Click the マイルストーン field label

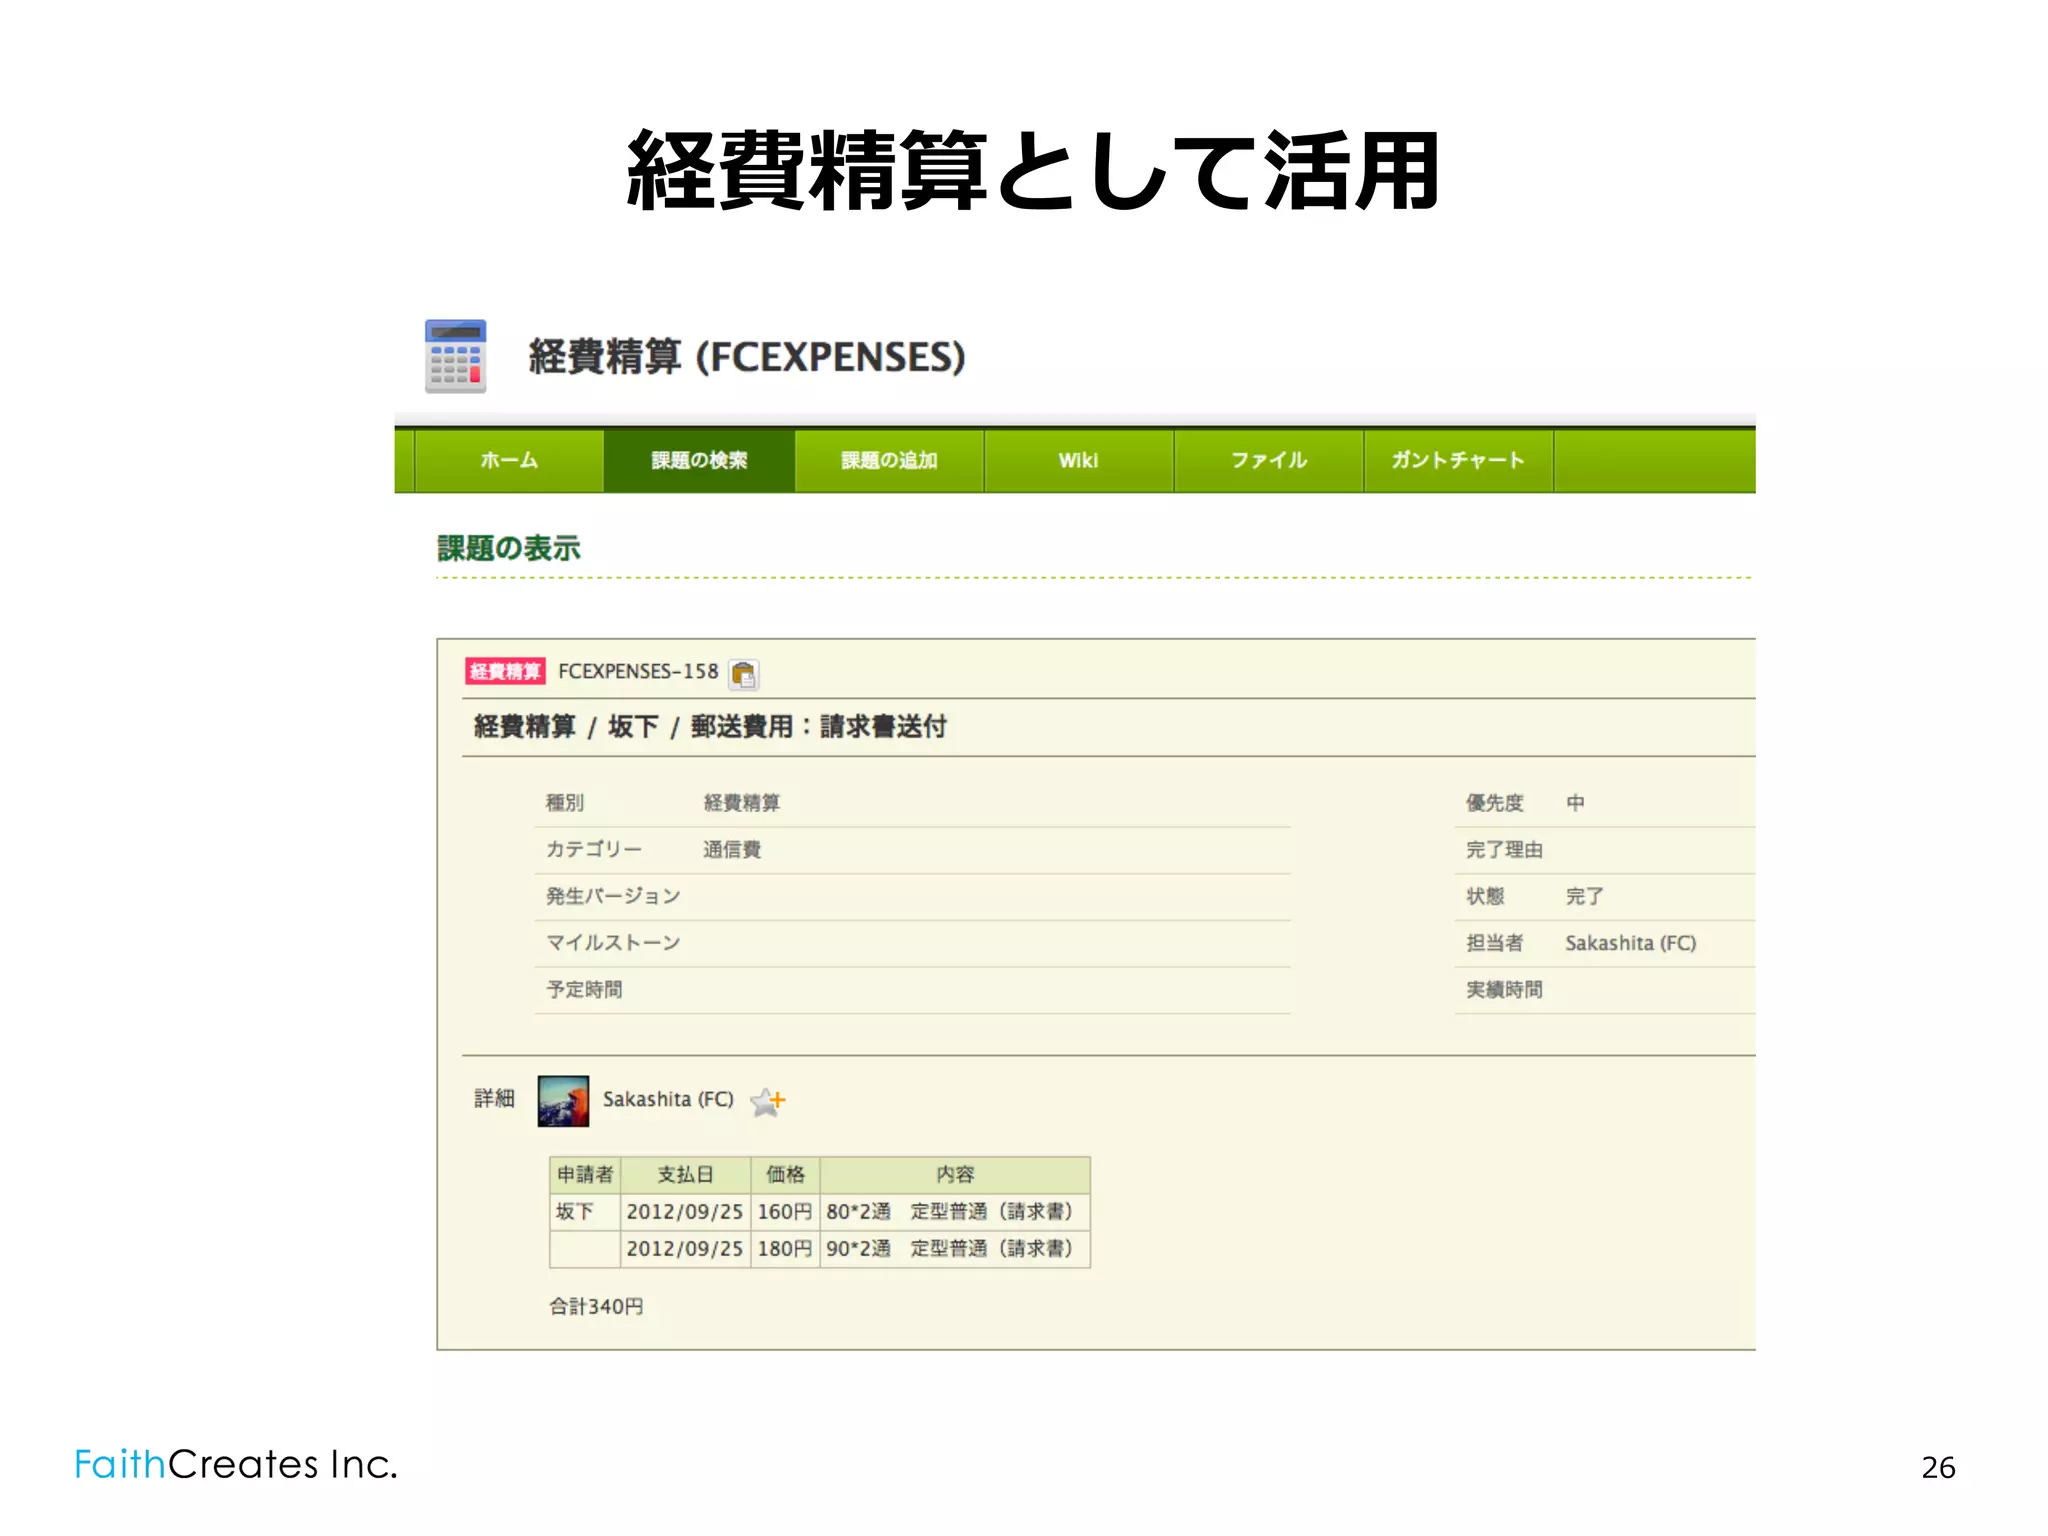612,942
